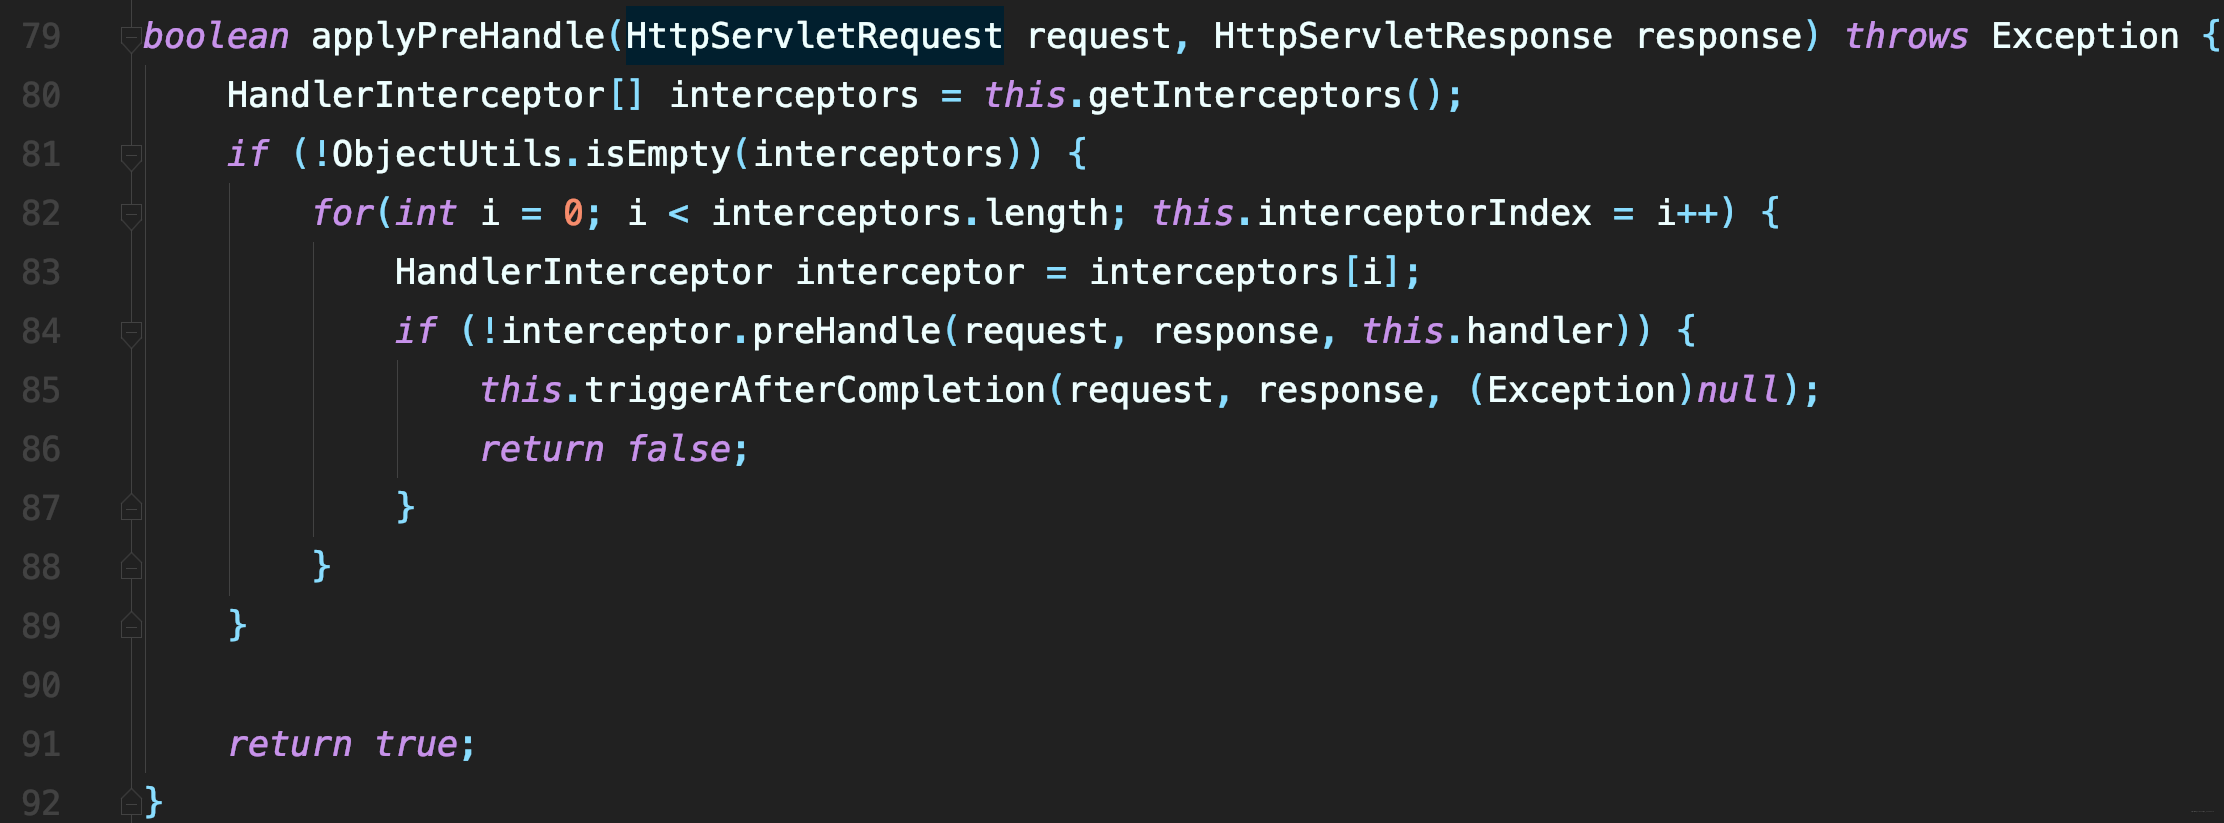Click the fold end marker on line 87

[130, 508]
